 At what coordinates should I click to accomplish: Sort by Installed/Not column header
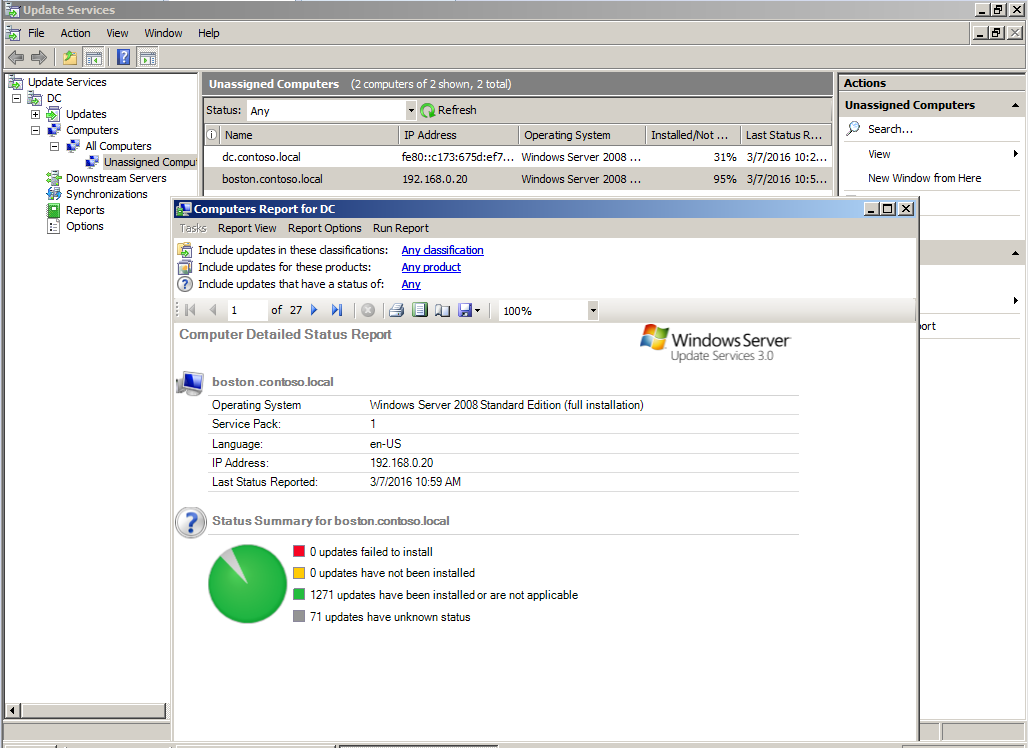[x=693, y=135]
